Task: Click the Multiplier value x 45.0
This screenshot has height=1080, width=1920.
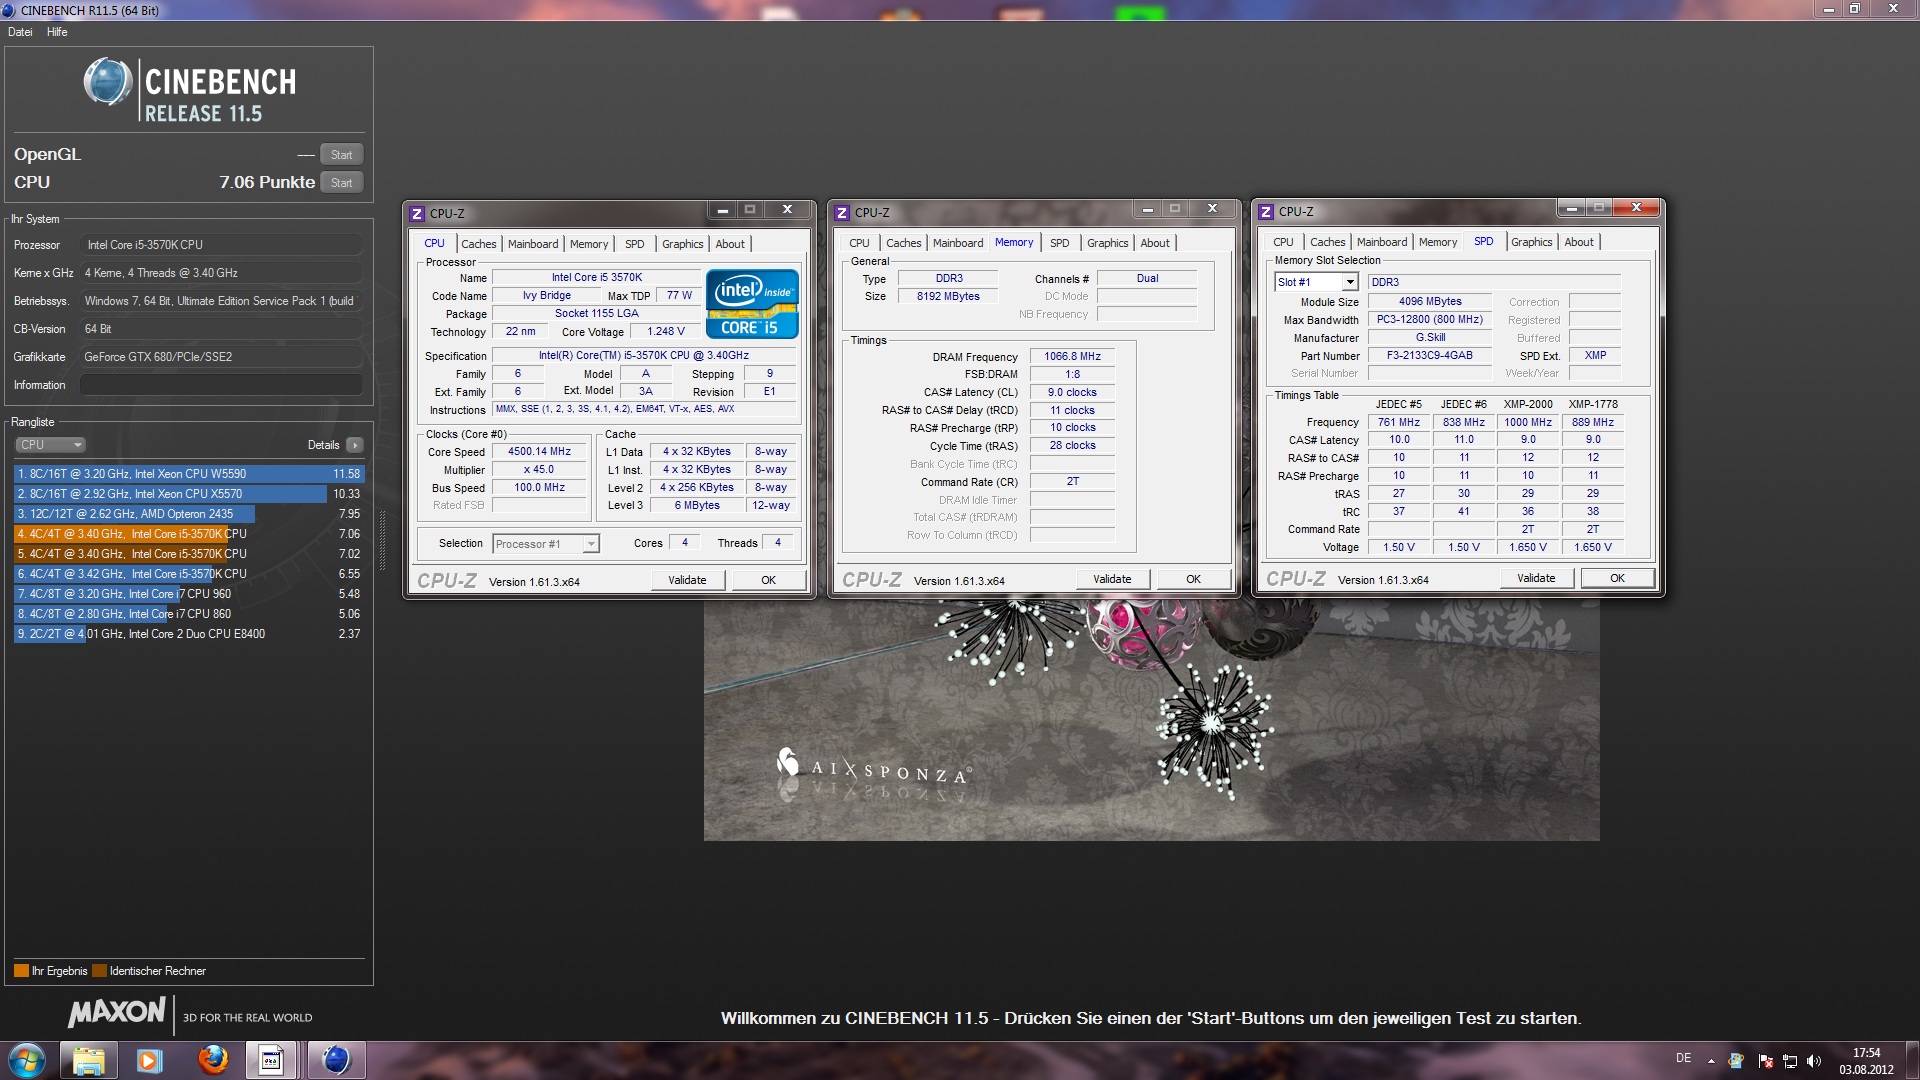Action: click(539, 470)
